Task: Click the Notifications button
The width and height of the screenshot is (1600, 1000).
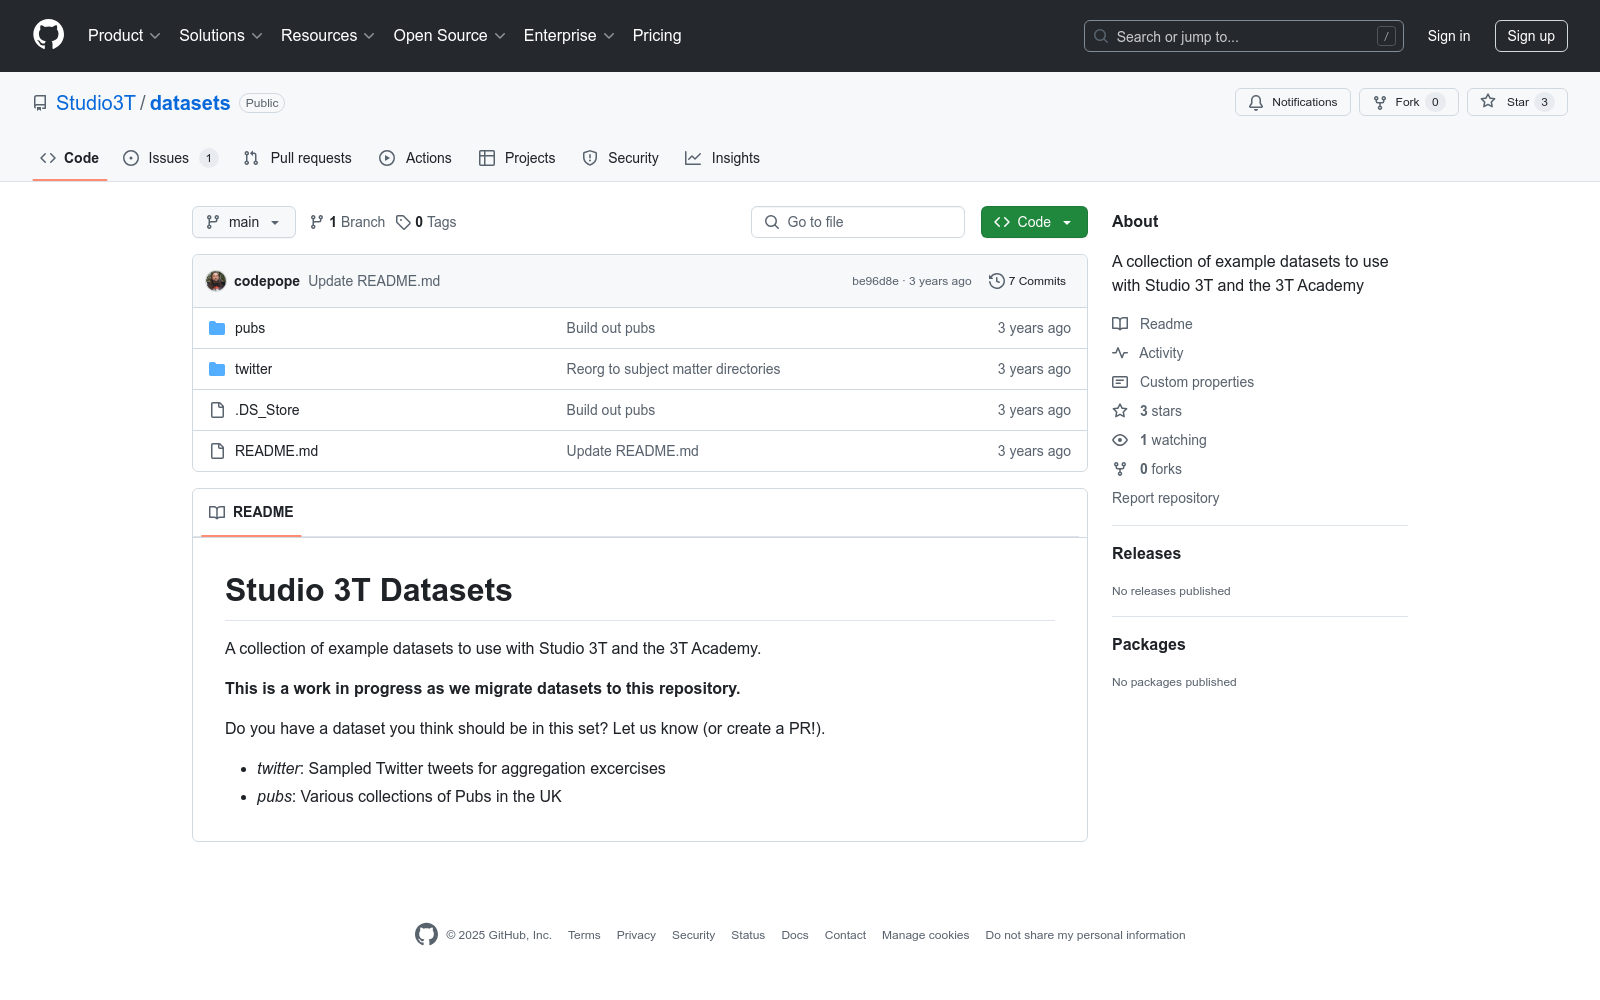Action: point(1293,102)
